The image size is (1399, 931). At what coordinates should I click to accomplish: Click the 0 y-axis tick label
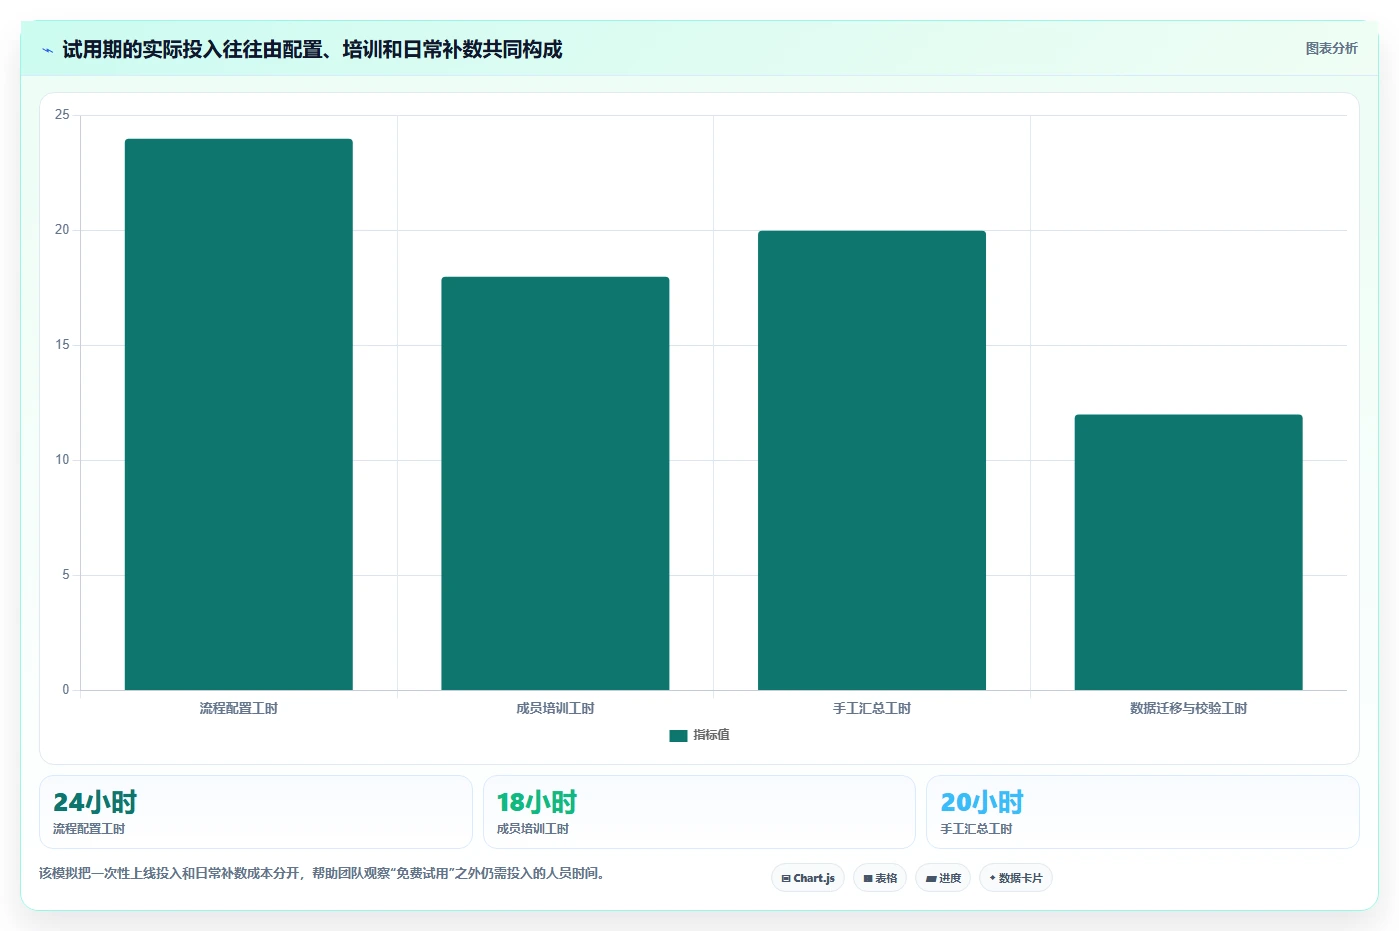pos(66,690)
